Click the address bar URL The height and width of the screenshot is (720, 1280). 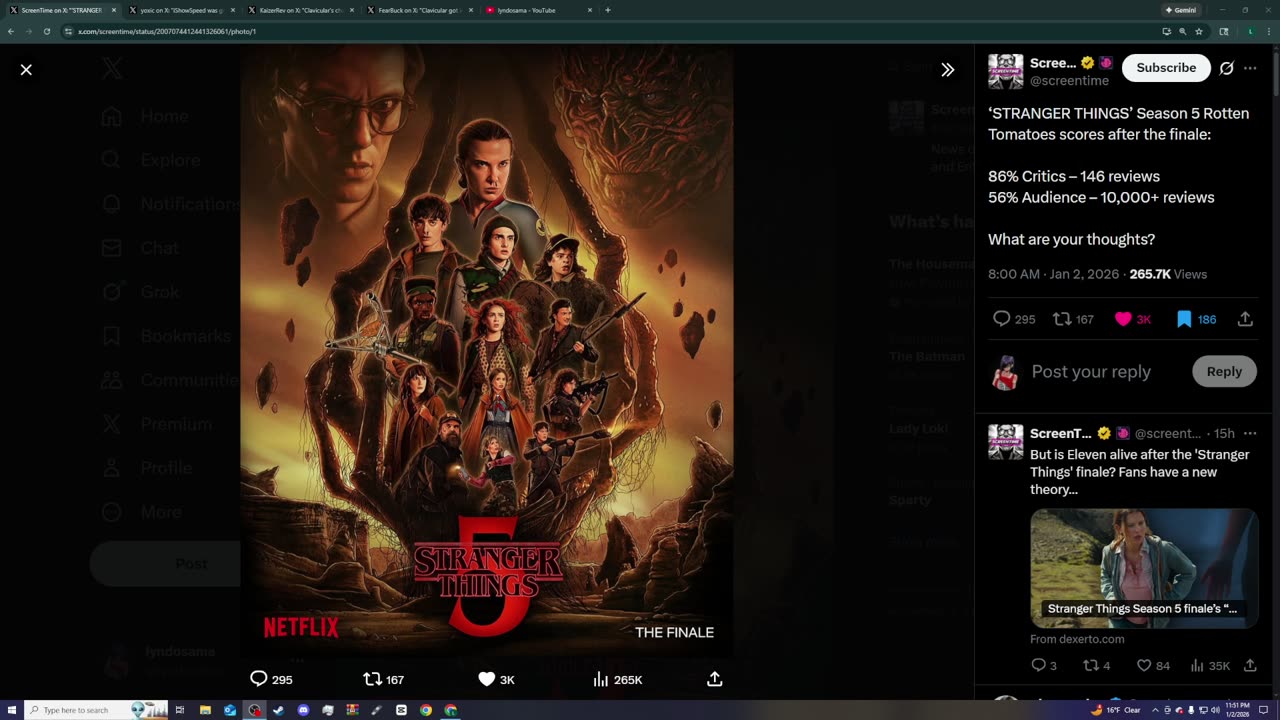pyautogui.click(x=167, y=31)
